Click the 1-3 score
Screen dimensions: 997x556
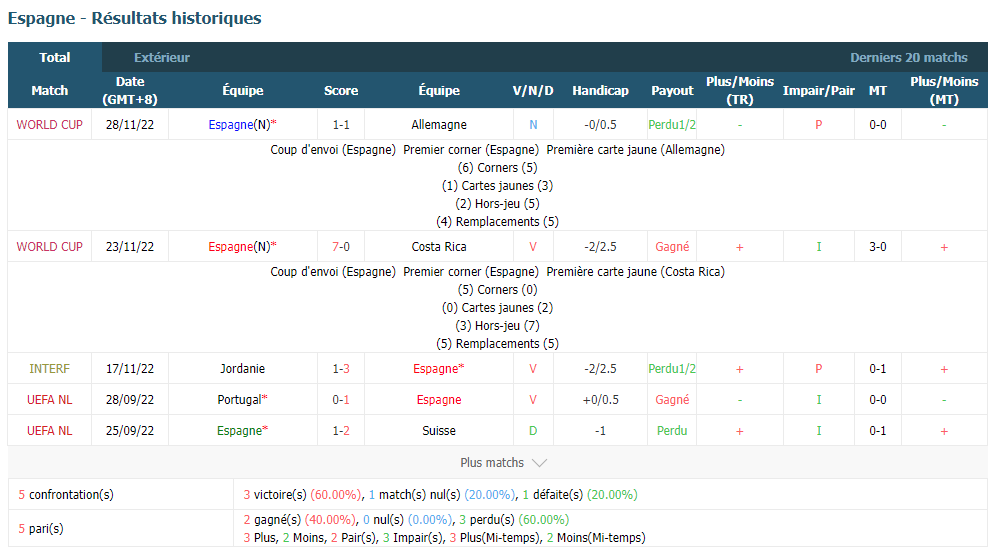pos(341,369)
